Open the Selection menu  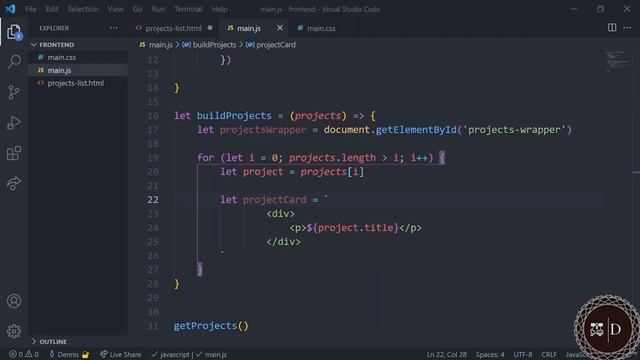[83, 9]
